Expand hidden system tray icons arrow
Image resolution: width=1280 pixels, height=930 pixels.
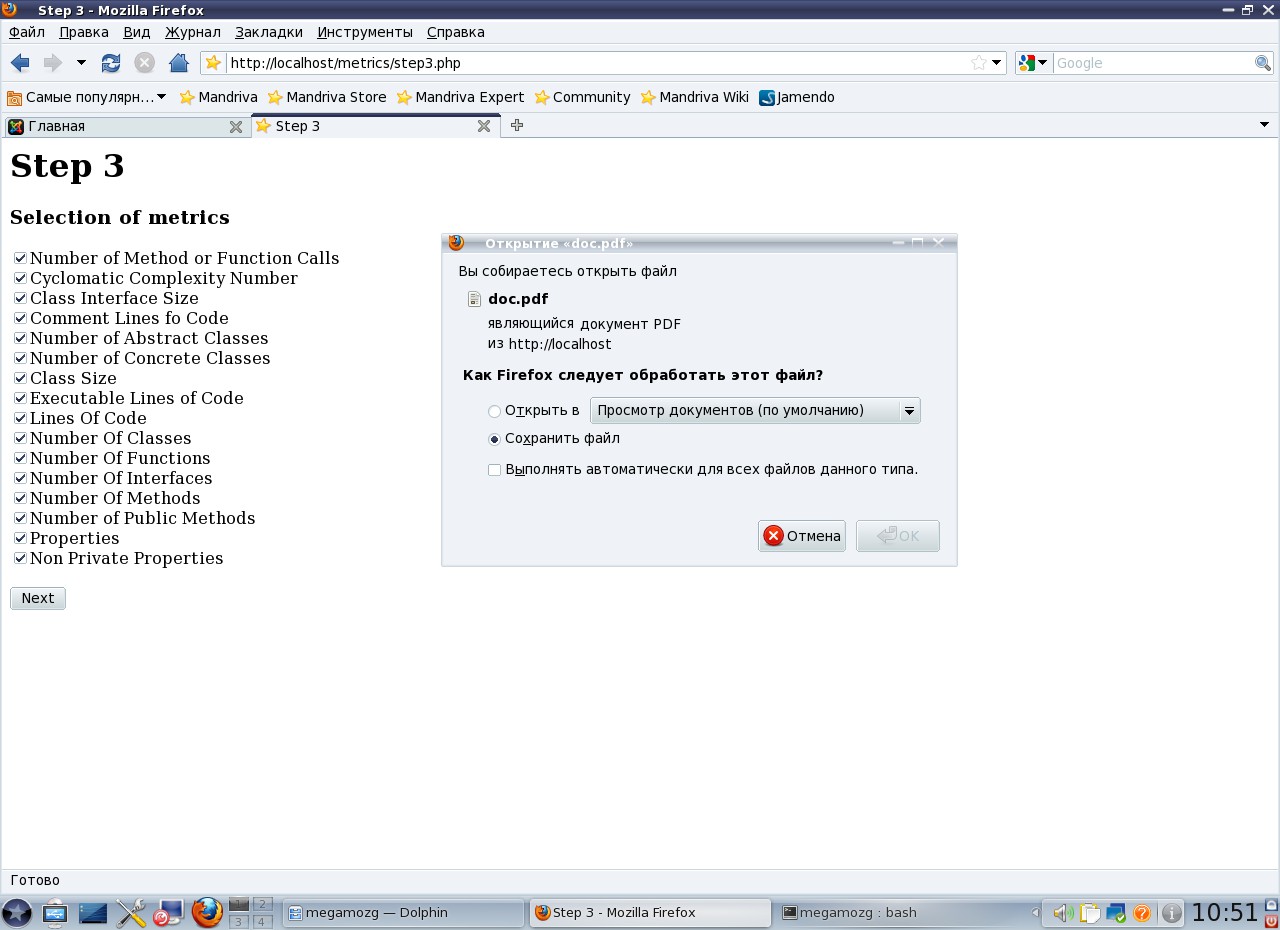[x=1036, y=913]
